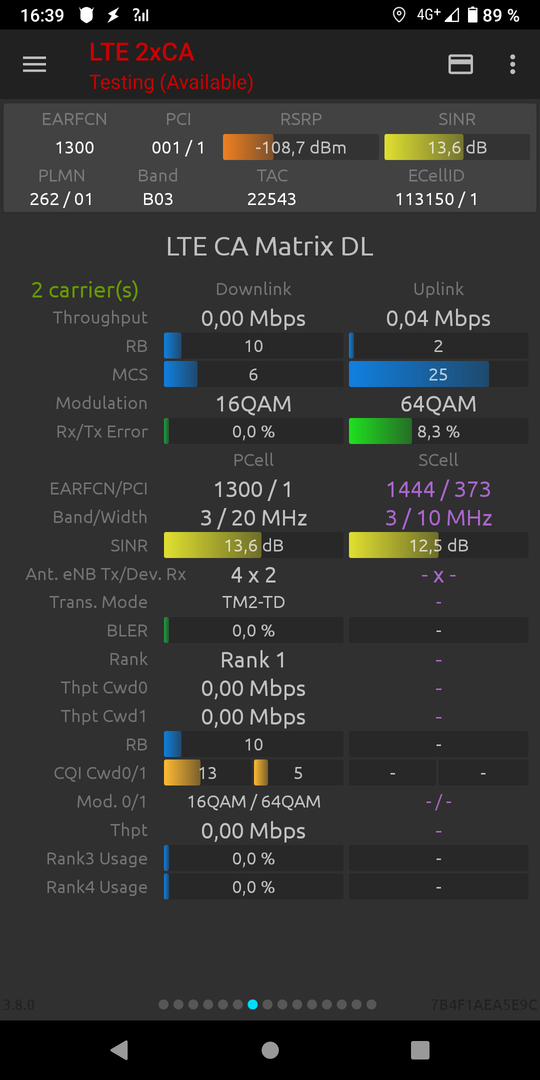
Task: Tap the yellow SINR 13,6 dB header bar
Action: [x=457, y=147]
